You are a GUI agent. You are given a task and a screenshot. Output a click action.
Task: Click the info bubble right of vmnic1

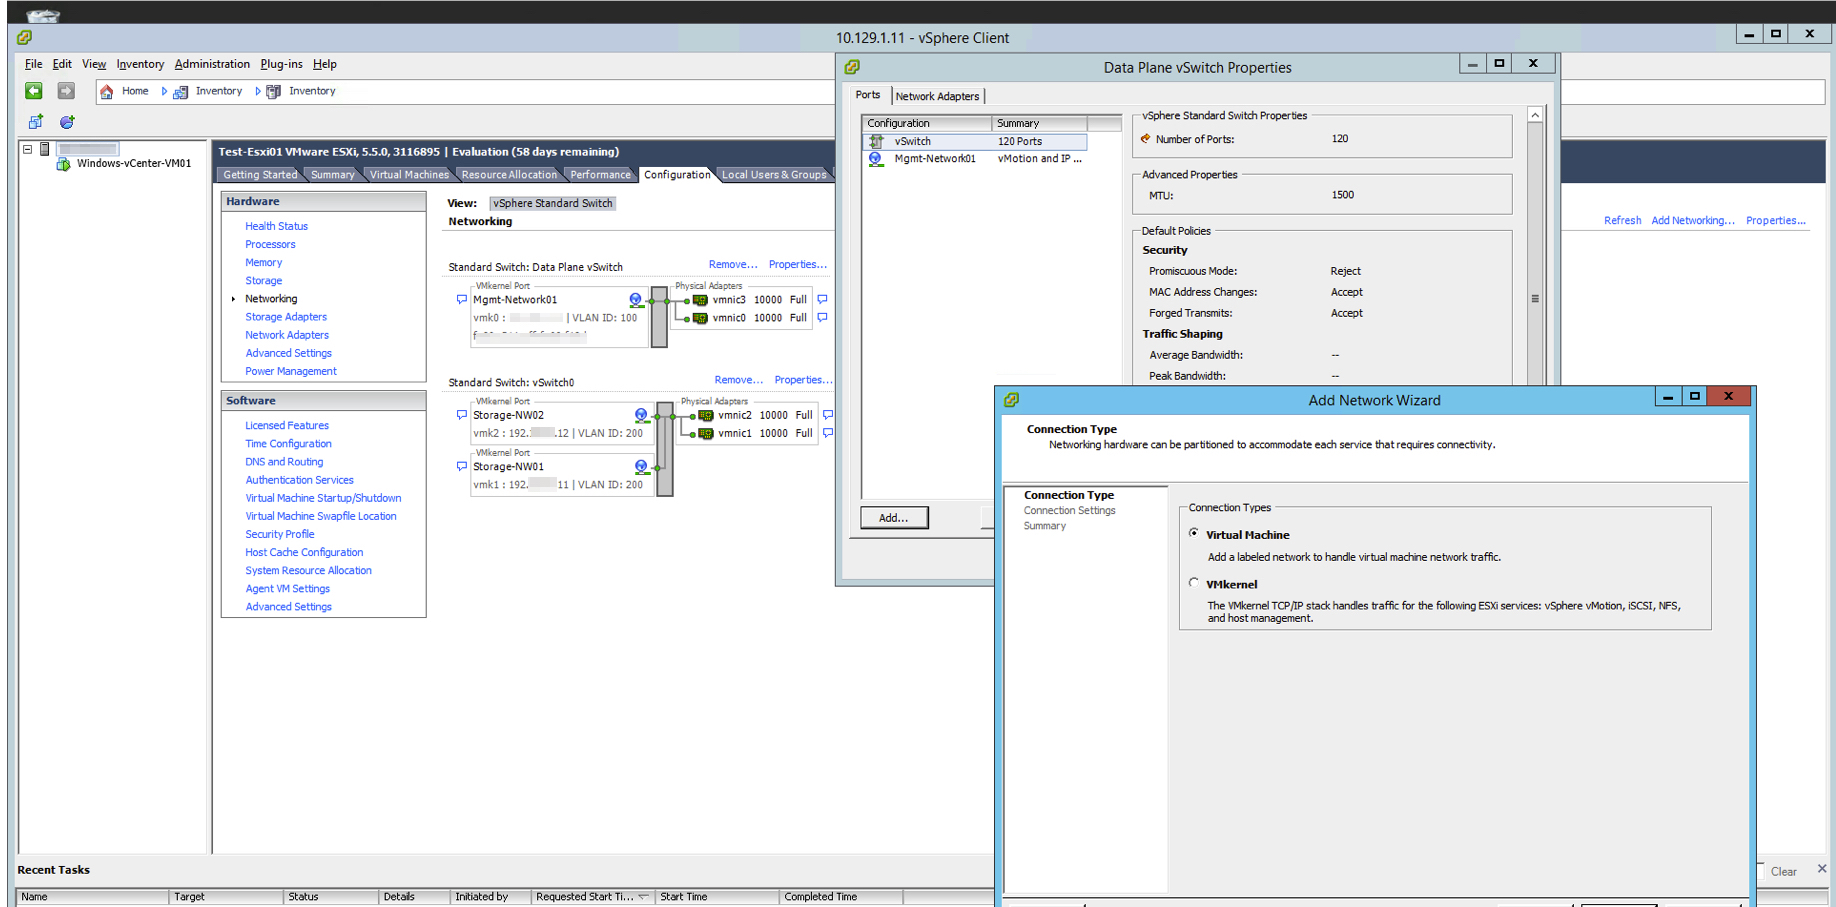click(x=828, y=433)
